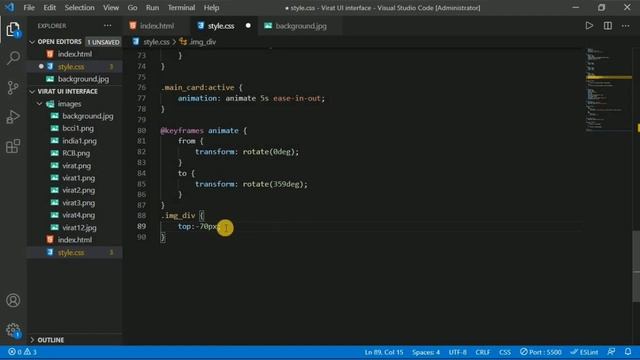Open the Search view in activity bar
The width and height of the screenshot is (640, 360).
click(x=13, y=58)
